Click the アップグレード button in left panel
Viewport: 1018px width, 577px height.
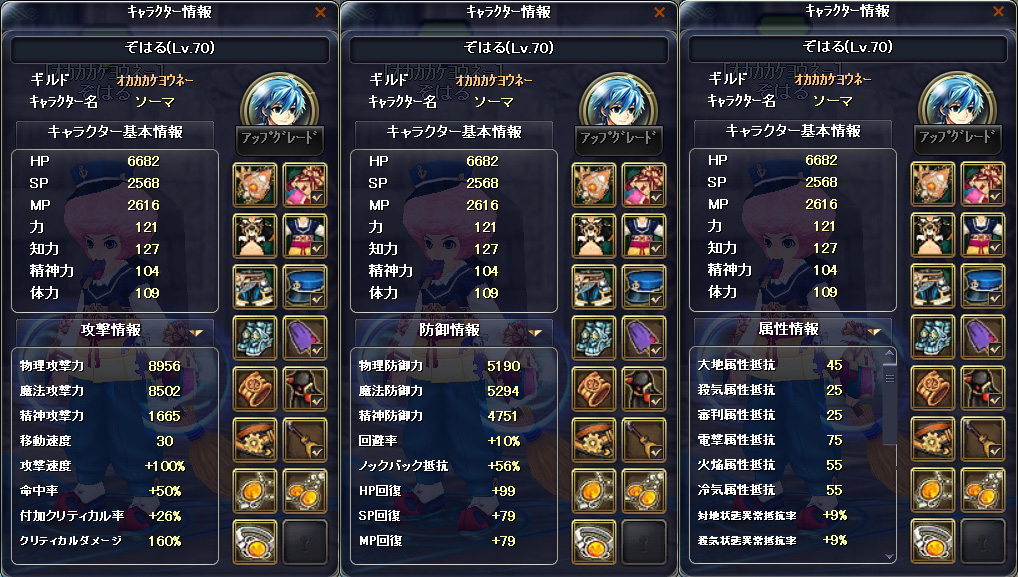(279, 139)
